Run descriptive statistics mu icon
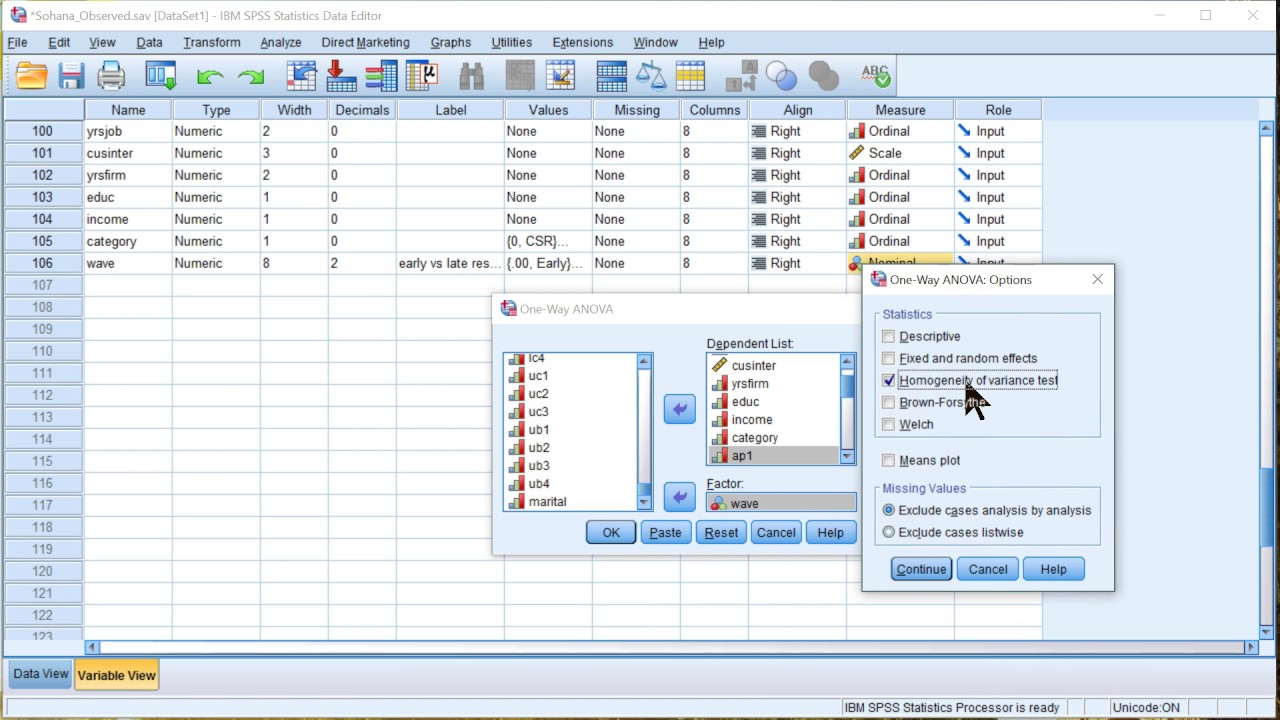Viewport: 1280px width, 720px height. [422, 76]
